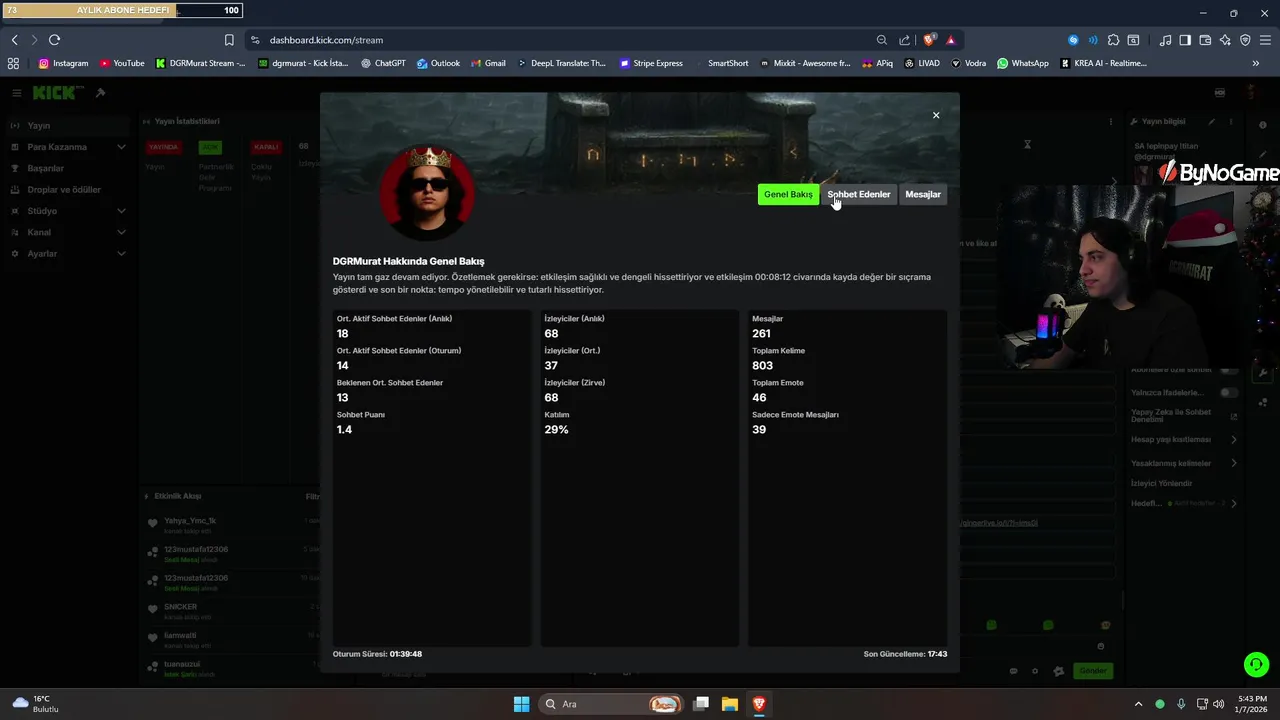Open chat settings gear next to Gönder

(x=1059, y=671)
